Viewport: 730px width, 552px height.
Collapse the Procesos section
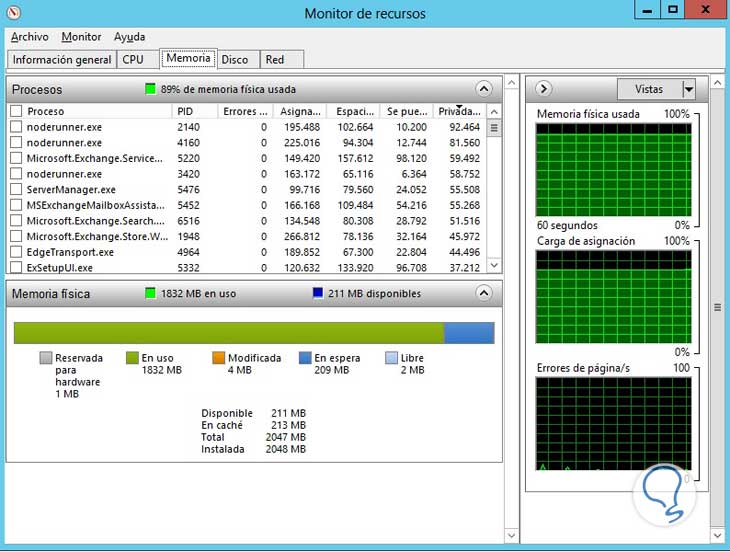tap(484, 89)
